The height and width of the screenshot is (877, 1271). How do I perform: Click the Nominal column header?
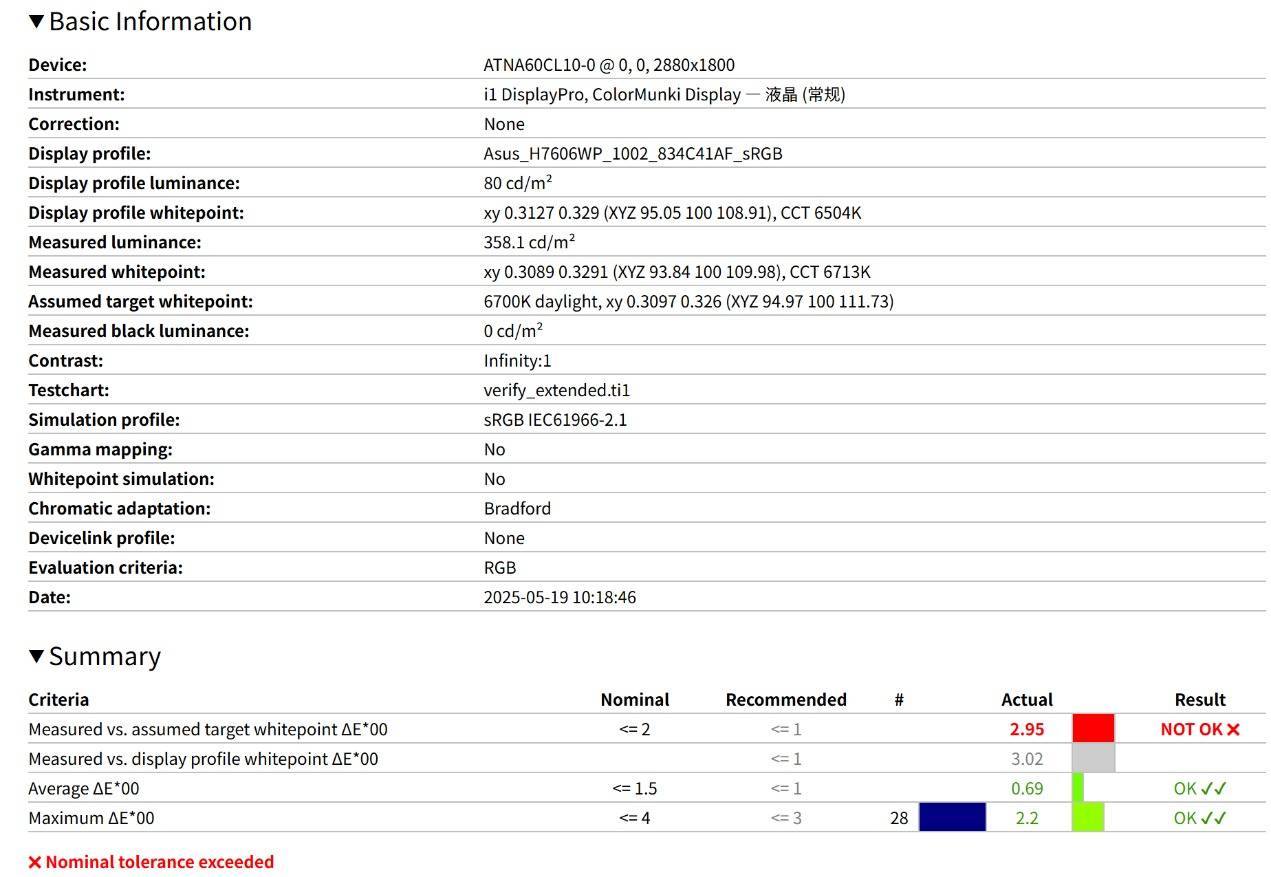635,700
